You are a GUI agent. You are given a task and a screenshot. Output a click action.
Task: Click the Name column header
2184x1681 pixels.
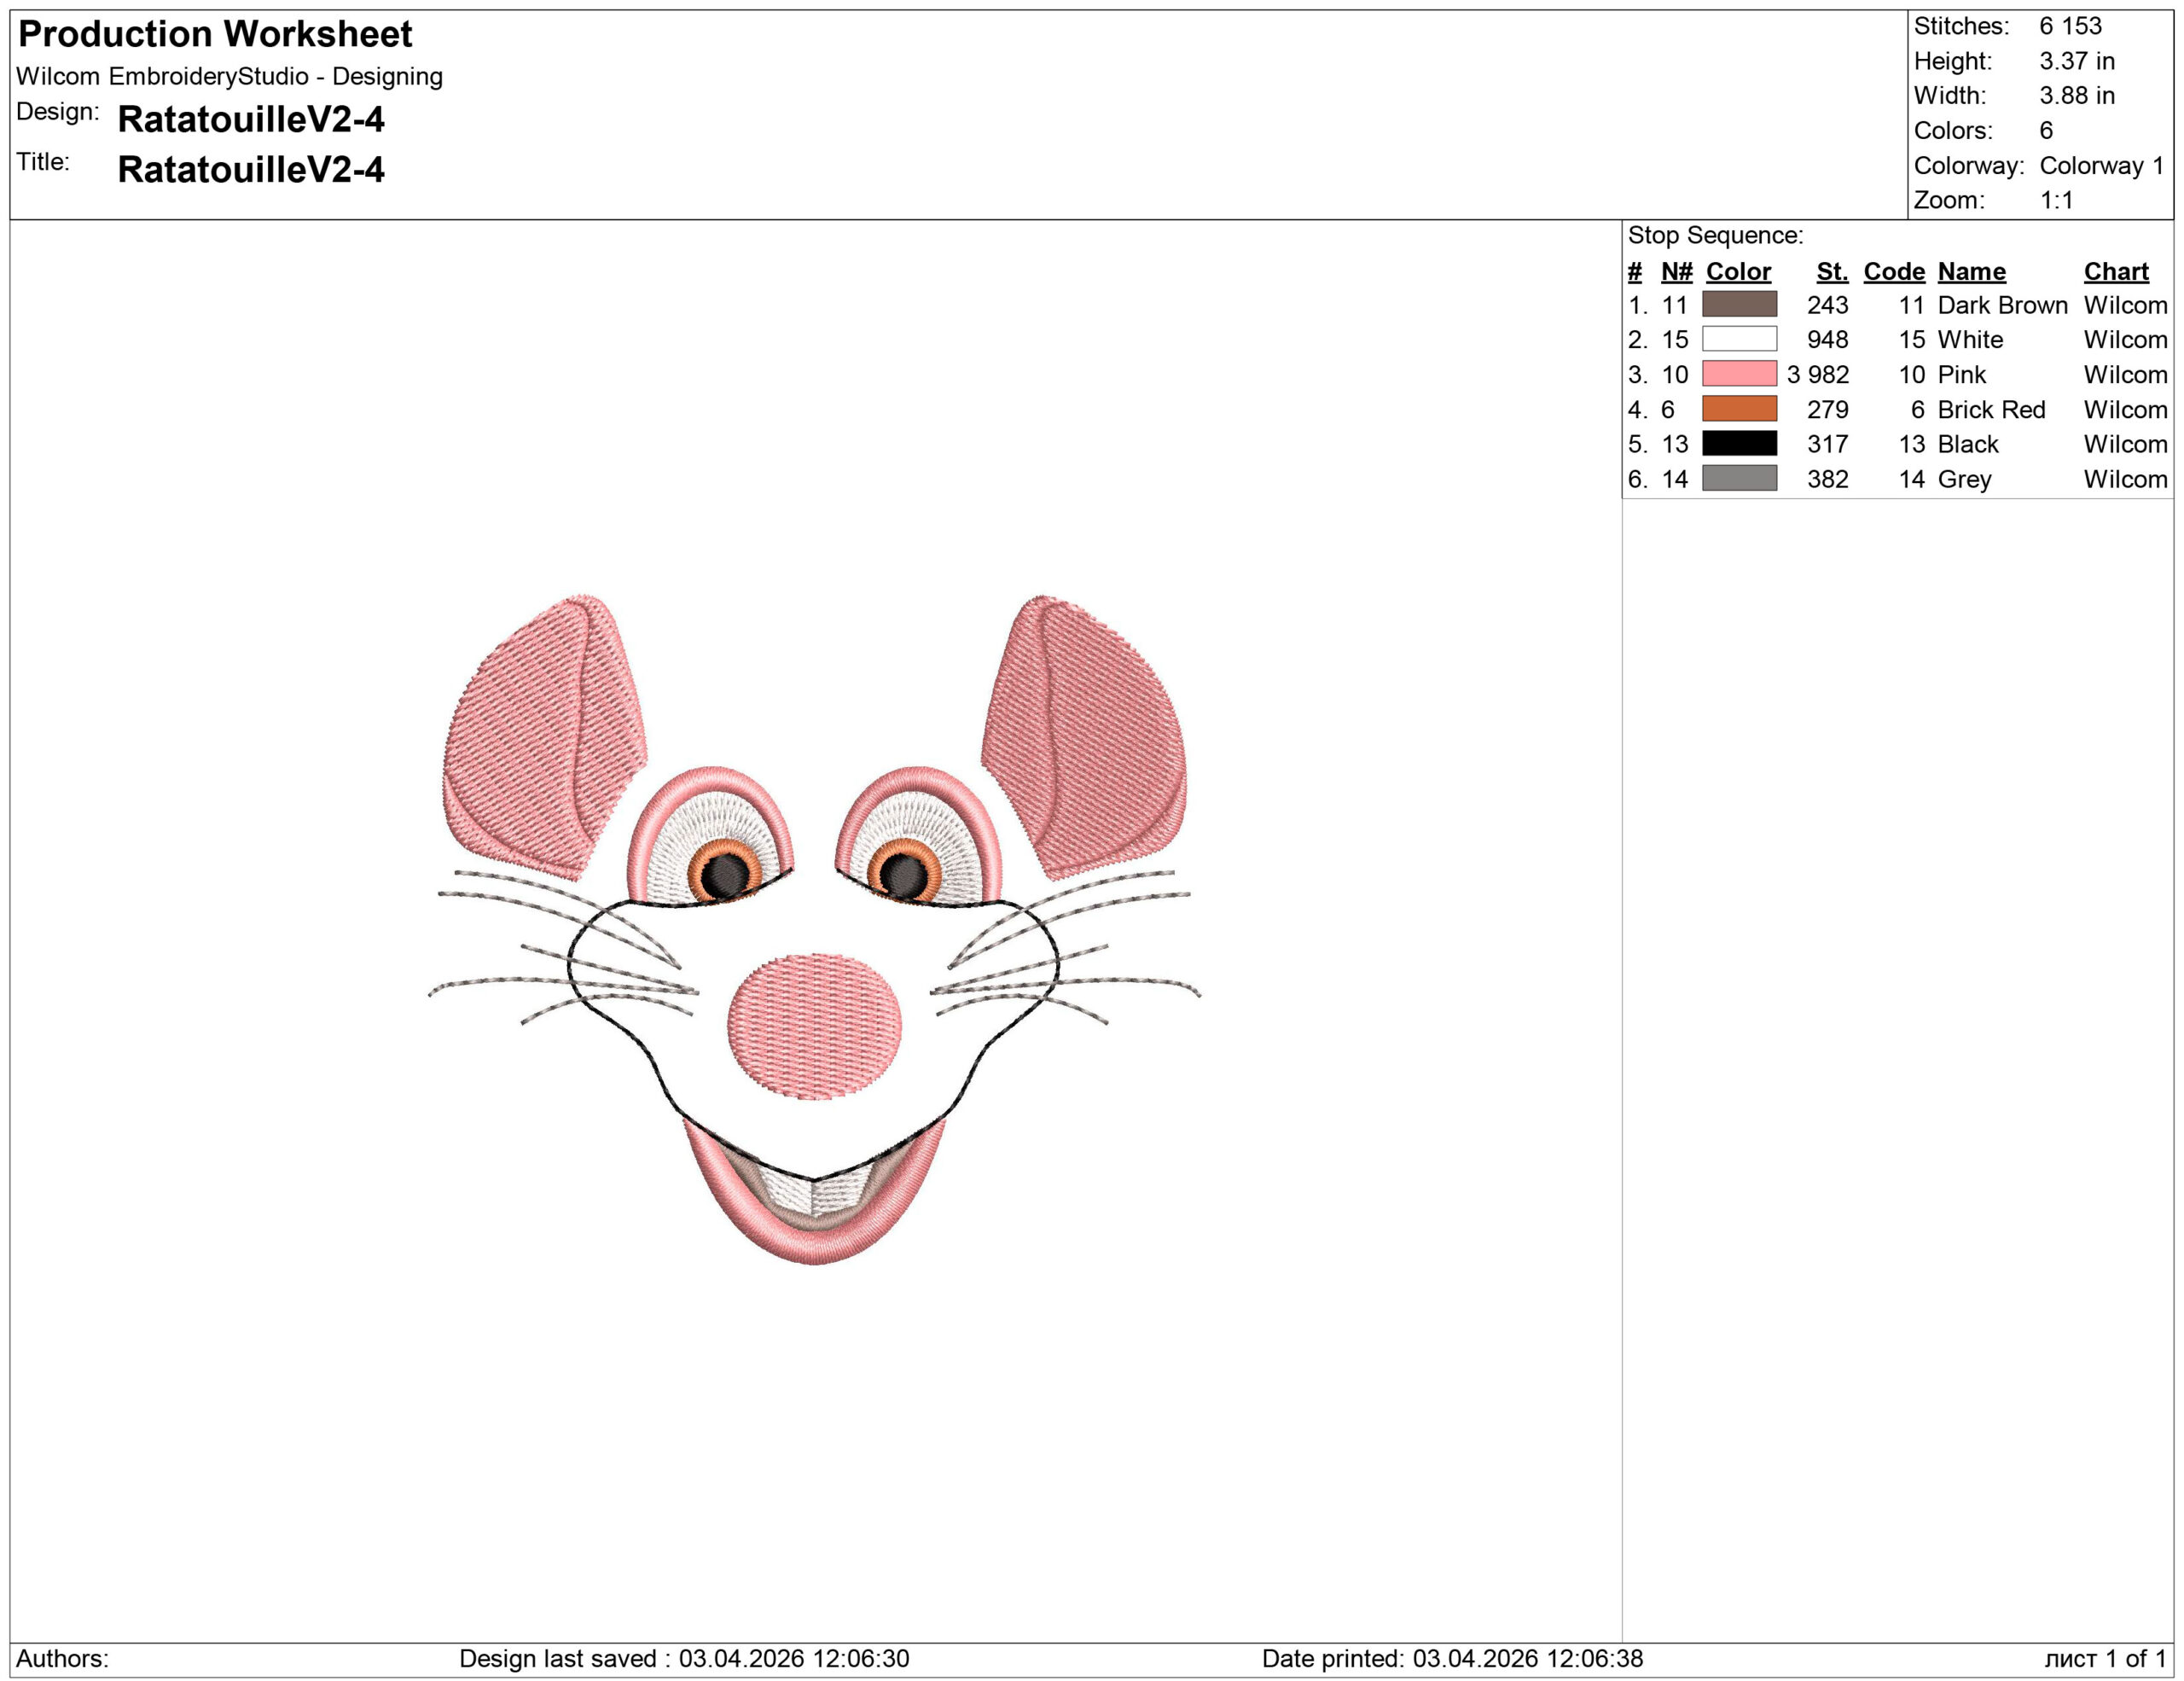point(1971,271)
